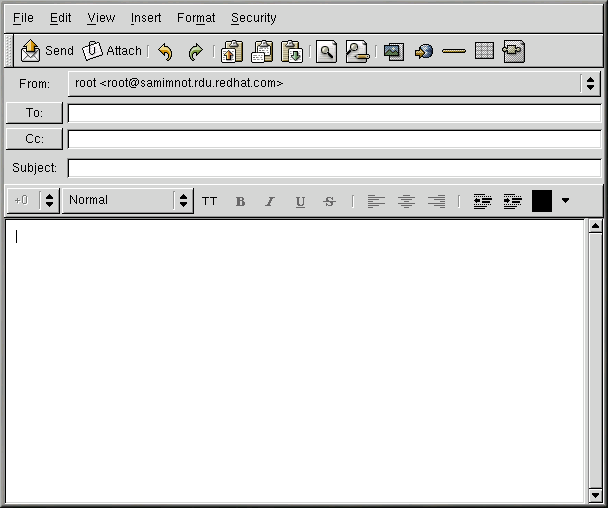The height and width of the screenshot is (508, 608).
Task: Open the Security menu
Action: tap(253, 18)
